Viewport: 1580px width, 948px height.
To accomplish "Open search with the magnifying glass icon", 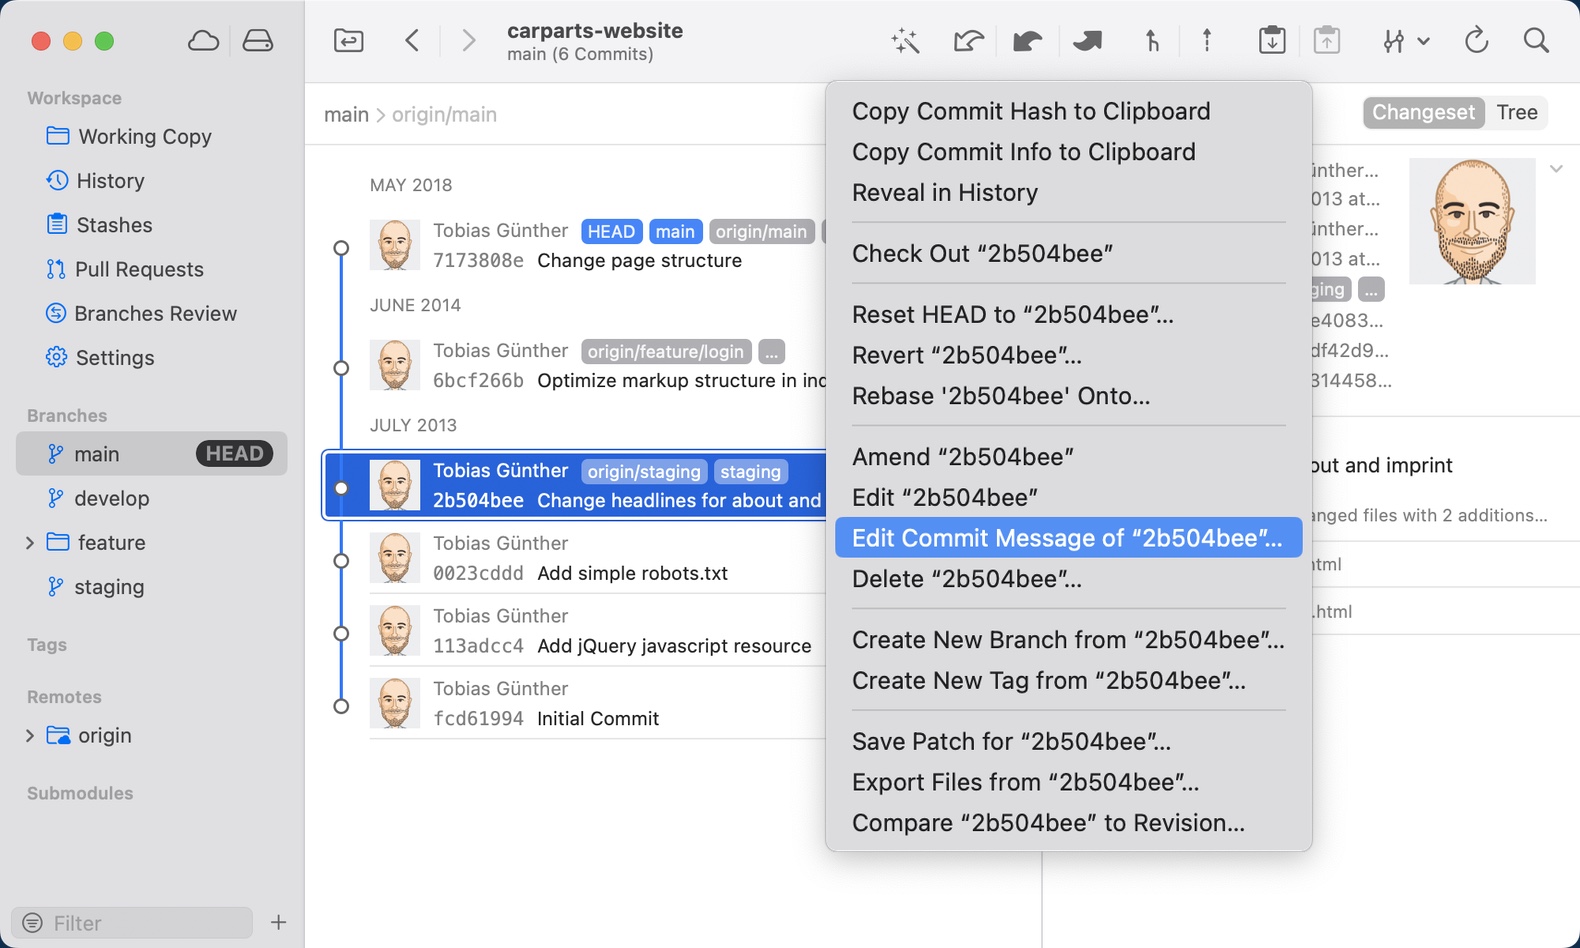I will click(x=1536, y=41).
